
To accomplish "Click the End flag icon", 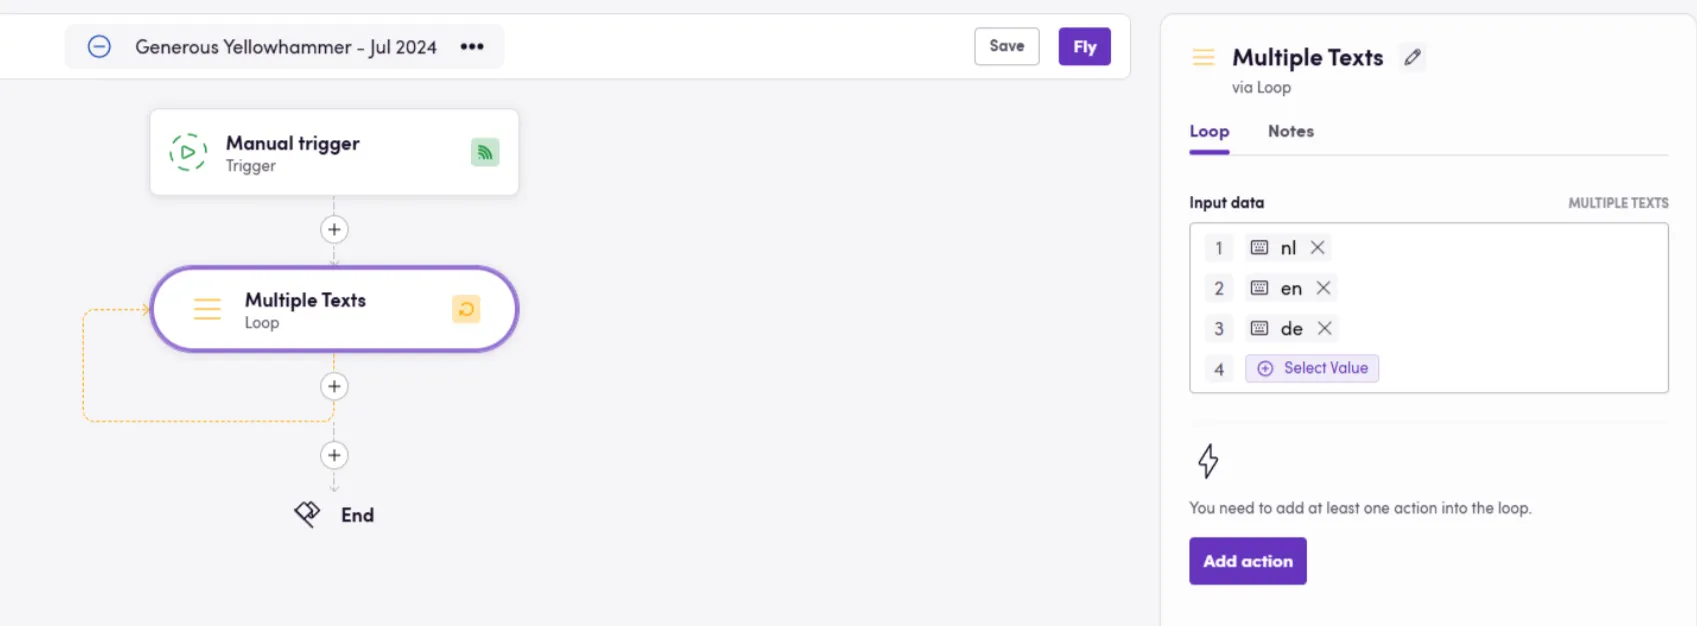I will point(306,514).
